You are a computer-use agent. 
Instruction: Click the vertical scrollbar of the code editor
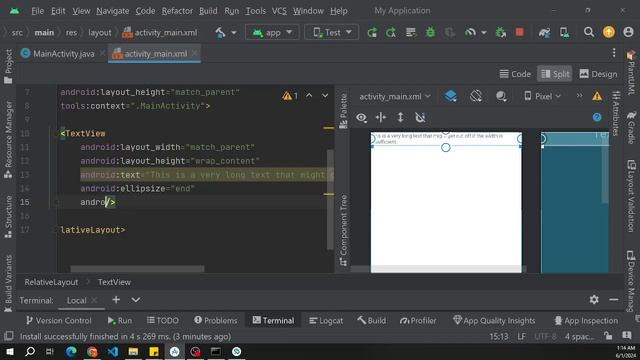pyautogui.click(x=330, y=199)
